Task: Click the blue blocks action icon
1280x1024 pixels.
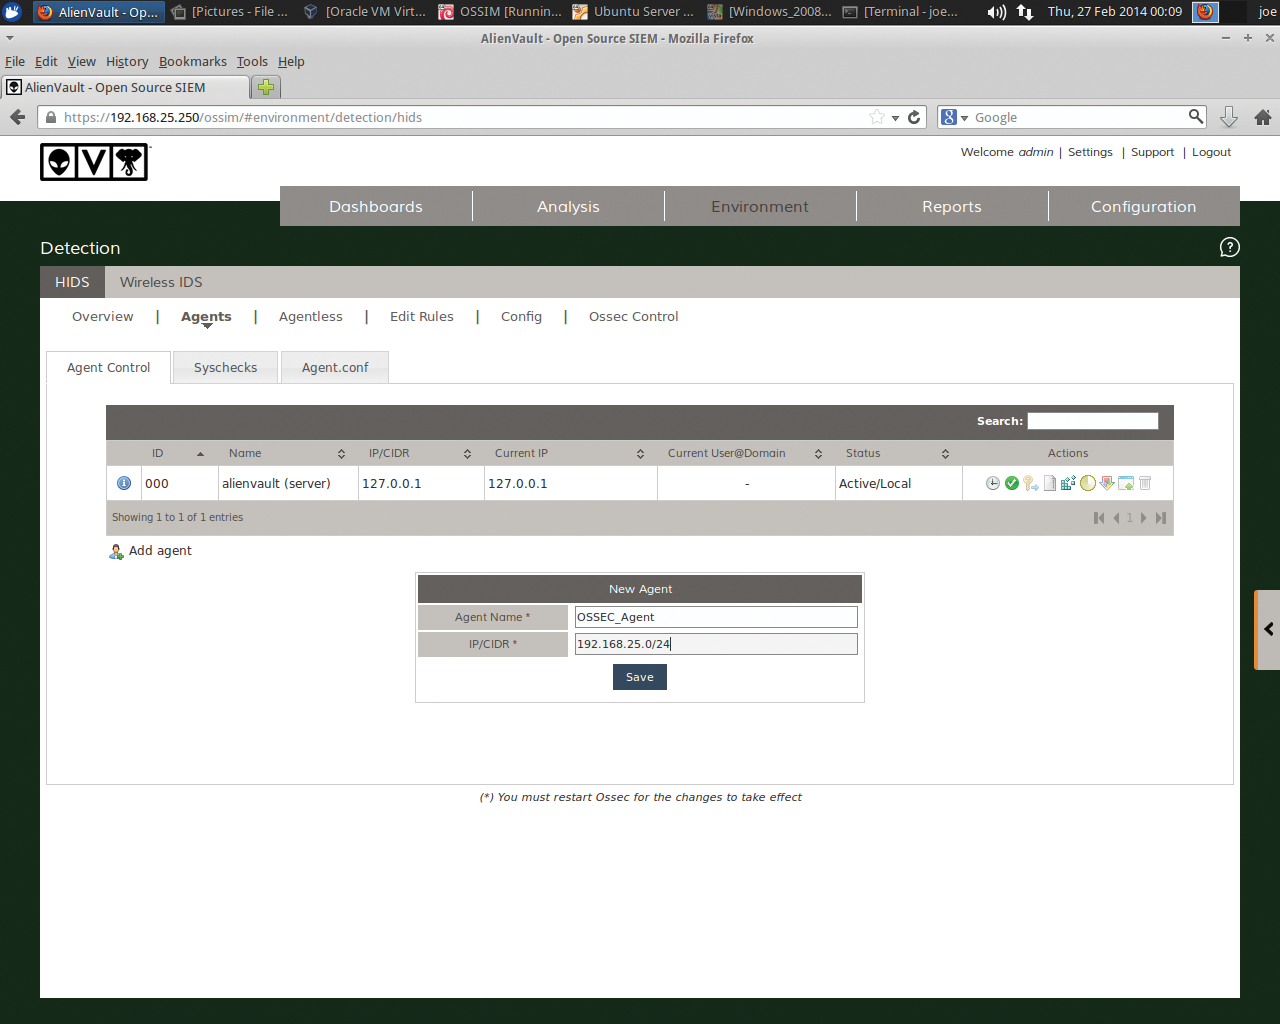Action: (1068, 483)
